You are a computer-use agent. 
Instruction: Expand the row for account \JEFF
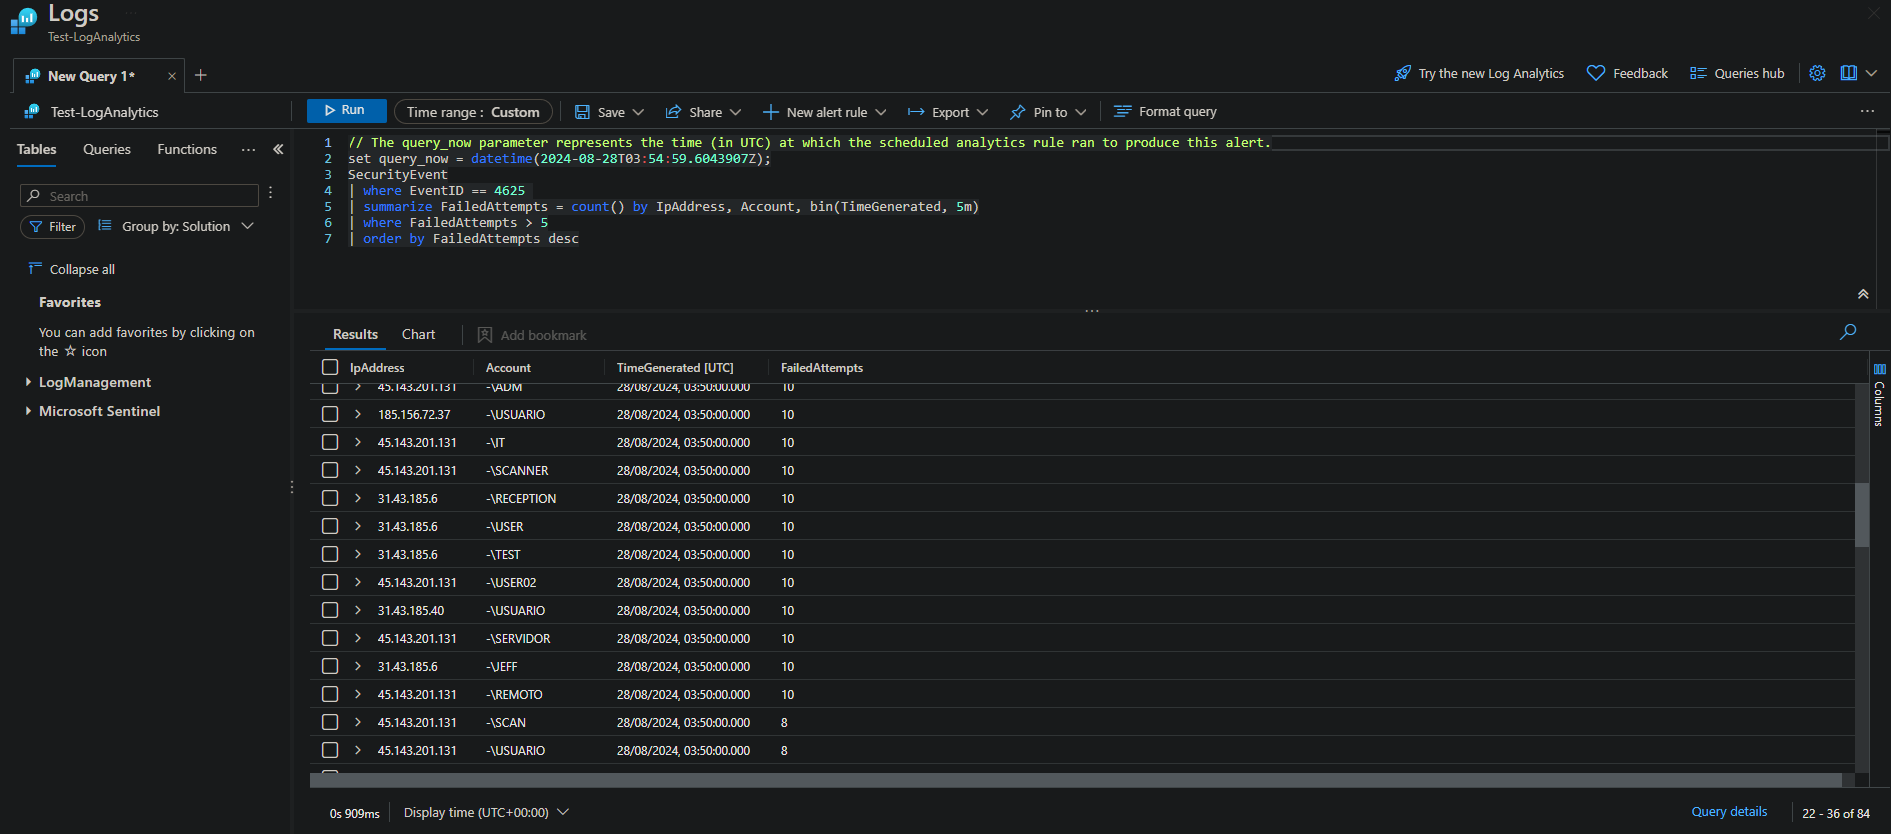pyautogui.click(x=358, y=666)
